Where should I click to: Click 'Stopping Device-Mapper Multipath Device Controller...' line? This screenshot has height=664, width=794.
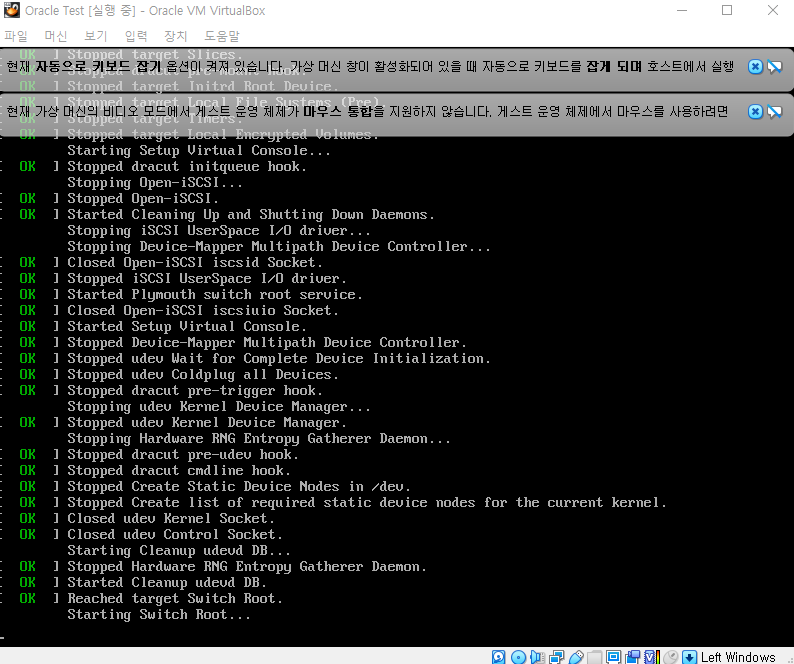point(279,247)
